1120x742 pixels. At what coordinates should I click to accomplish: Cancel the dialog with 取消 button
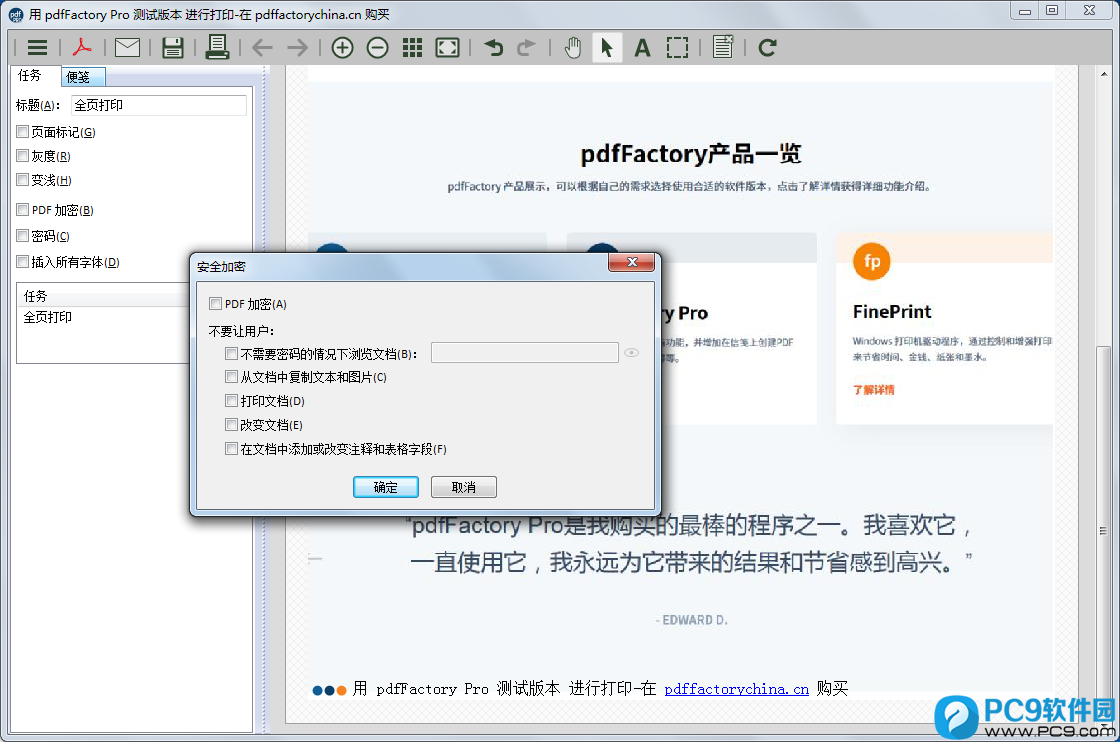click(x=464, y=487)
